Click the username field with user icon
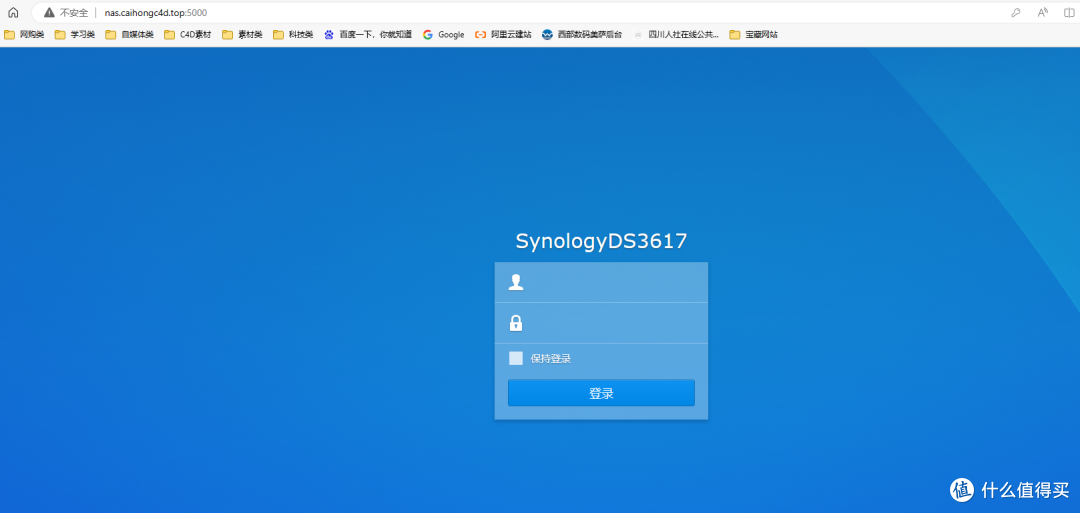Viewport: 1080px width, 513px height. tap(601, 282)
